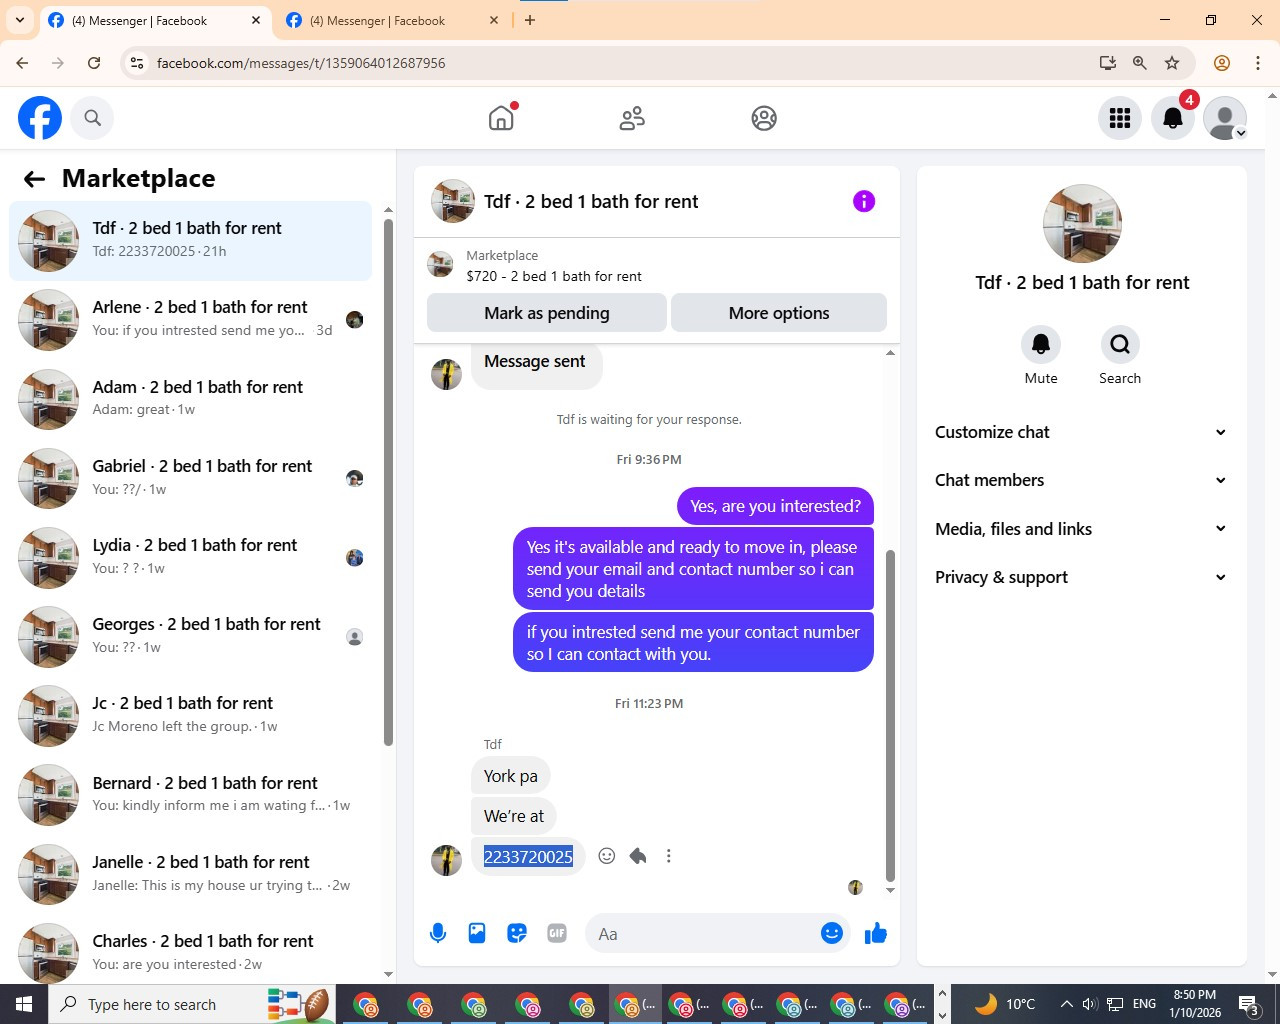Open the Friends icon in top navigation
Image resolution: width=1280 pixels, height=1024 pixels.
[x=632, y=118]
